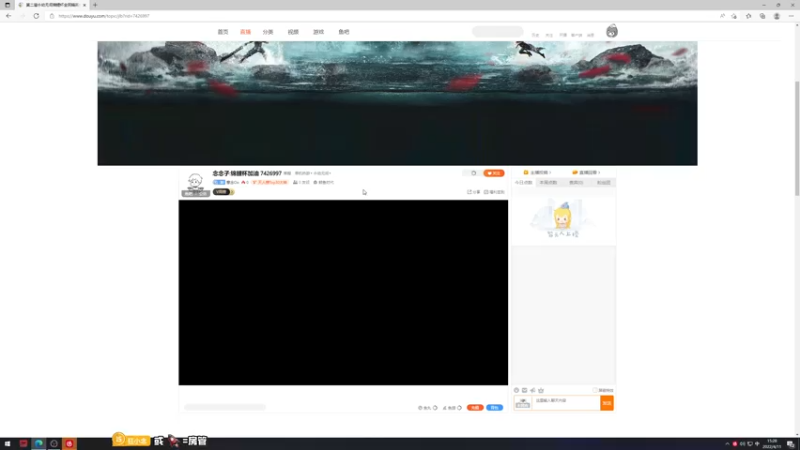Click the read aloud icon in address bar
Image resolution: width=800 pixels, height=450 pixels.
[x=722, y=16]
